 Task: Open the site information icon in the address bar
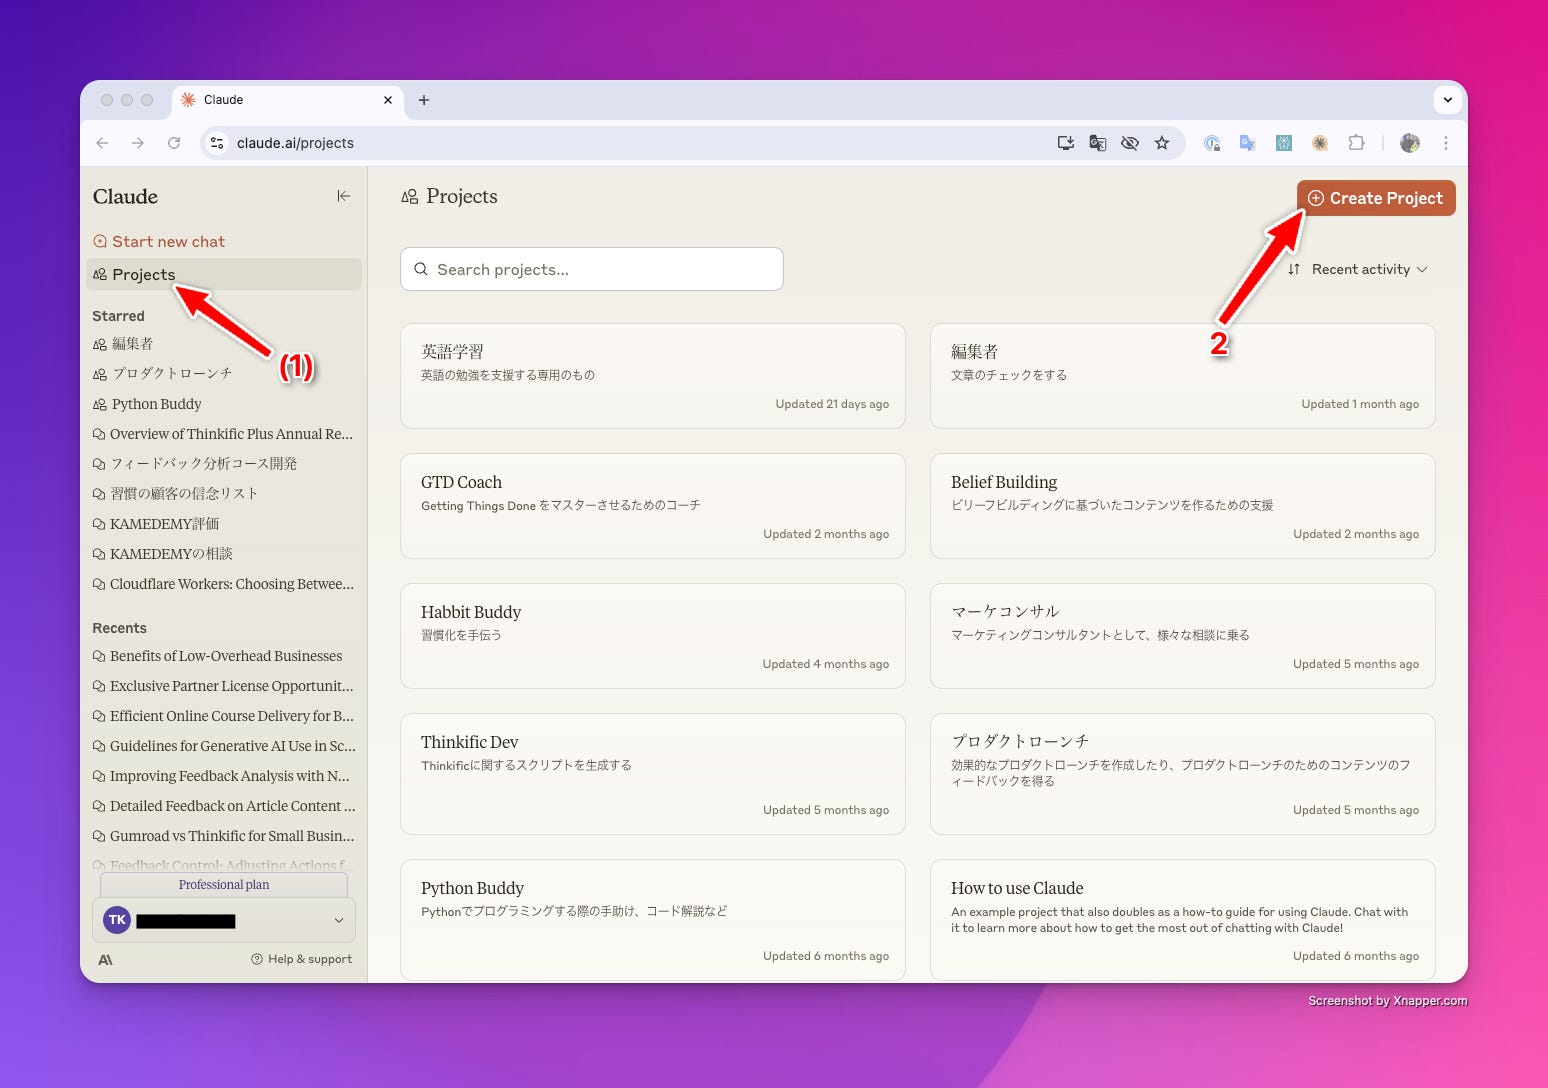217,143
